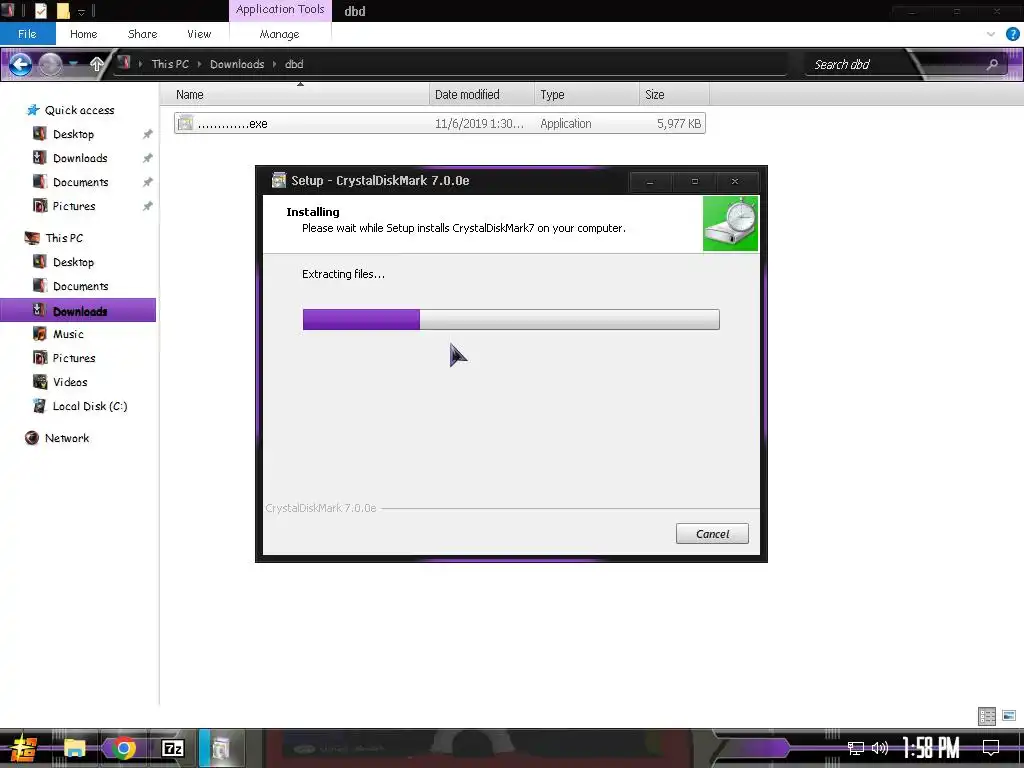Click dbd in the address breadcrumb
The image size is (1024, 768).
[295, 64]
